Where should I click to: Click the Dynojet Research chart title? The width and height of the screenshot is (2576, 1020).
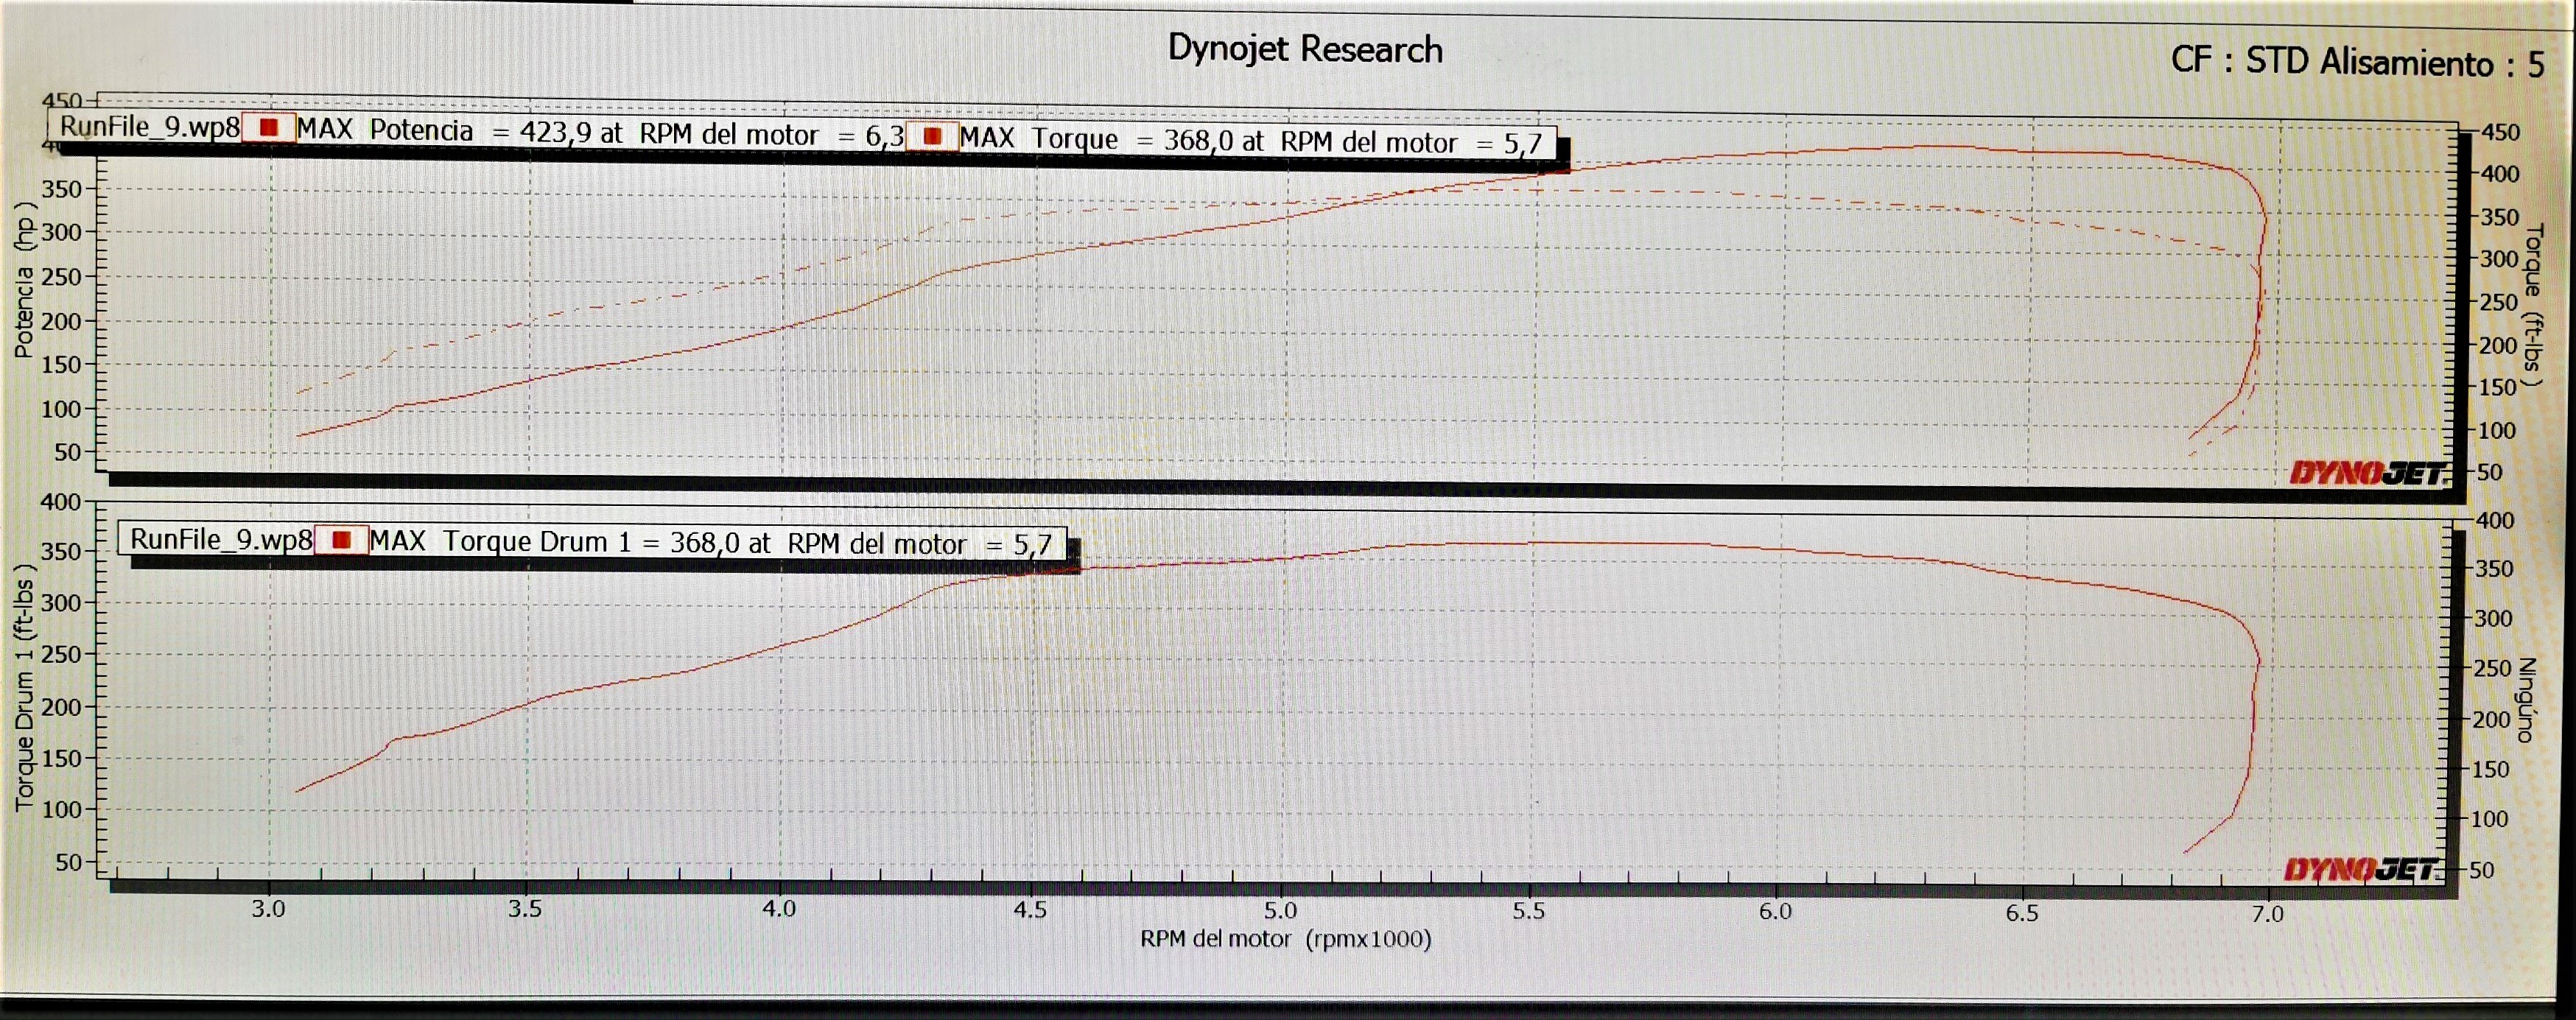click(1305, 49)
